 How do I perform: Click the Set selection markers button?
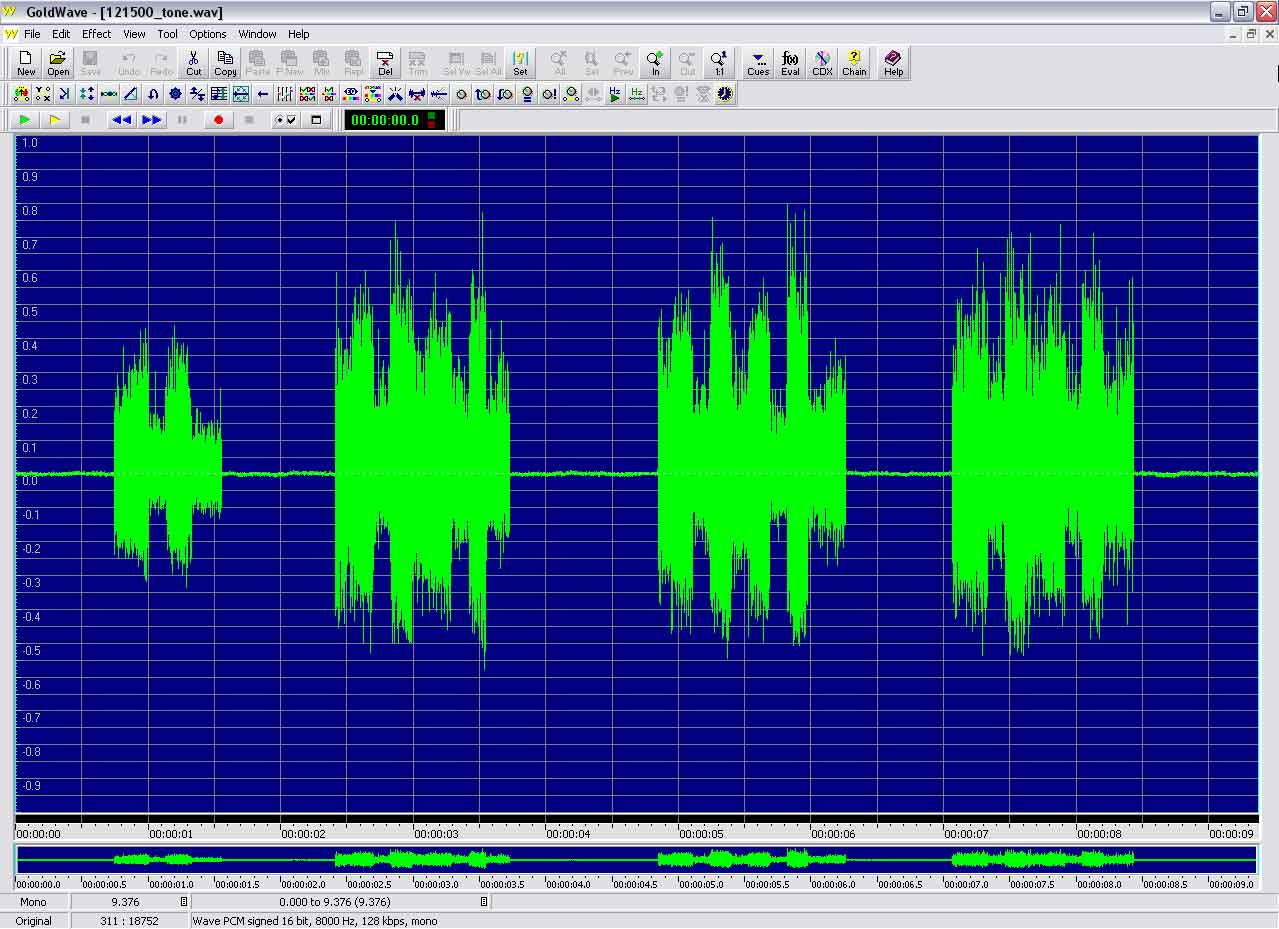(520, 63)
